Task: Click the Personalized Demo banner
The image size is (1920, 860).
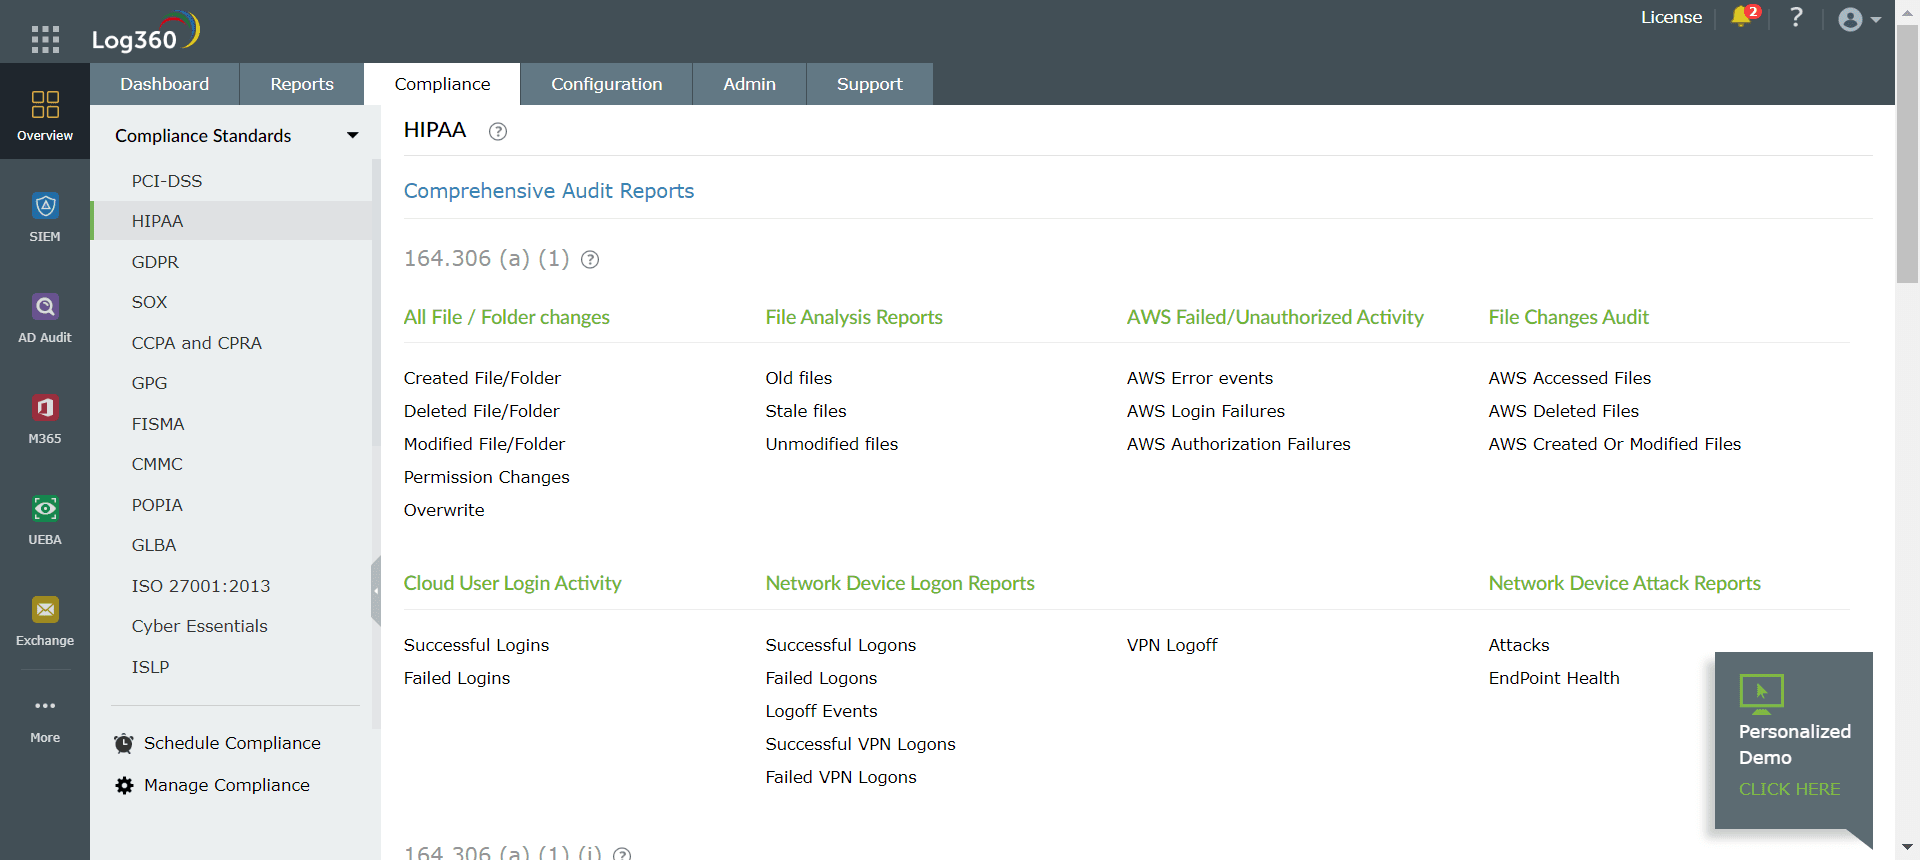Action: click(x=1792, y=741)
